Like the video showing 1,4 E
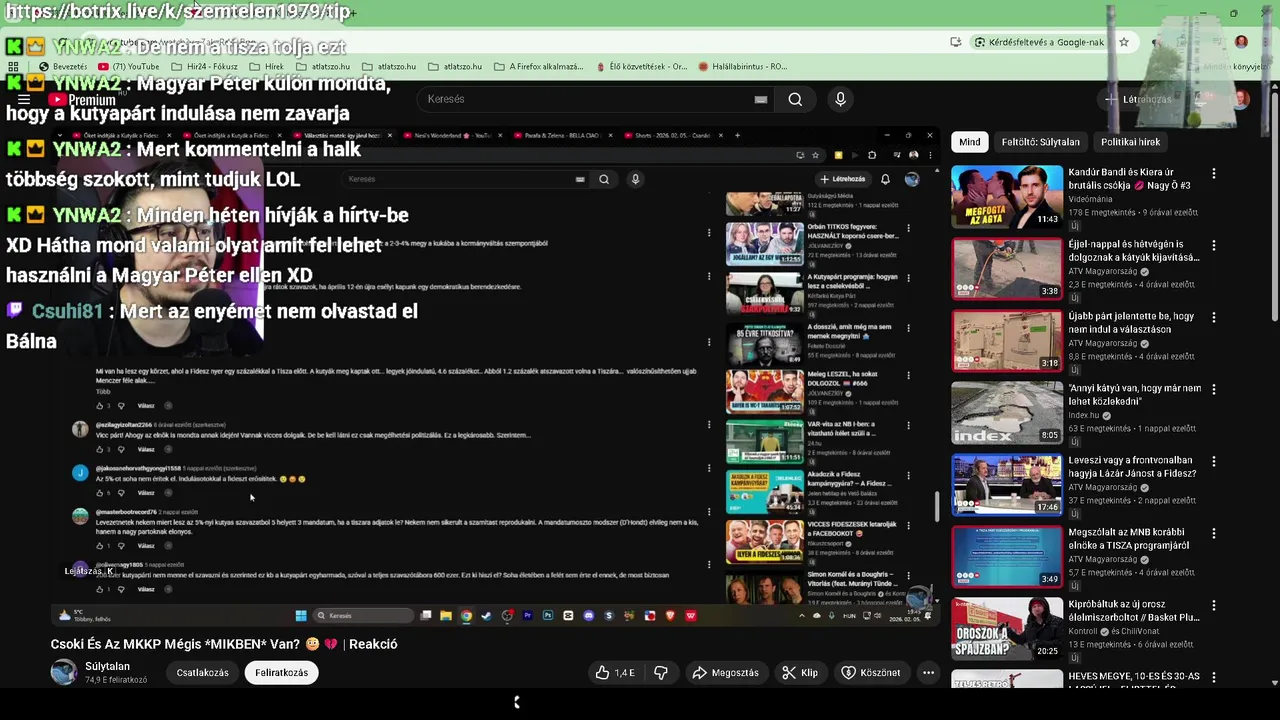The height and width of the screenshot is (720, 1280). point(615,673)
